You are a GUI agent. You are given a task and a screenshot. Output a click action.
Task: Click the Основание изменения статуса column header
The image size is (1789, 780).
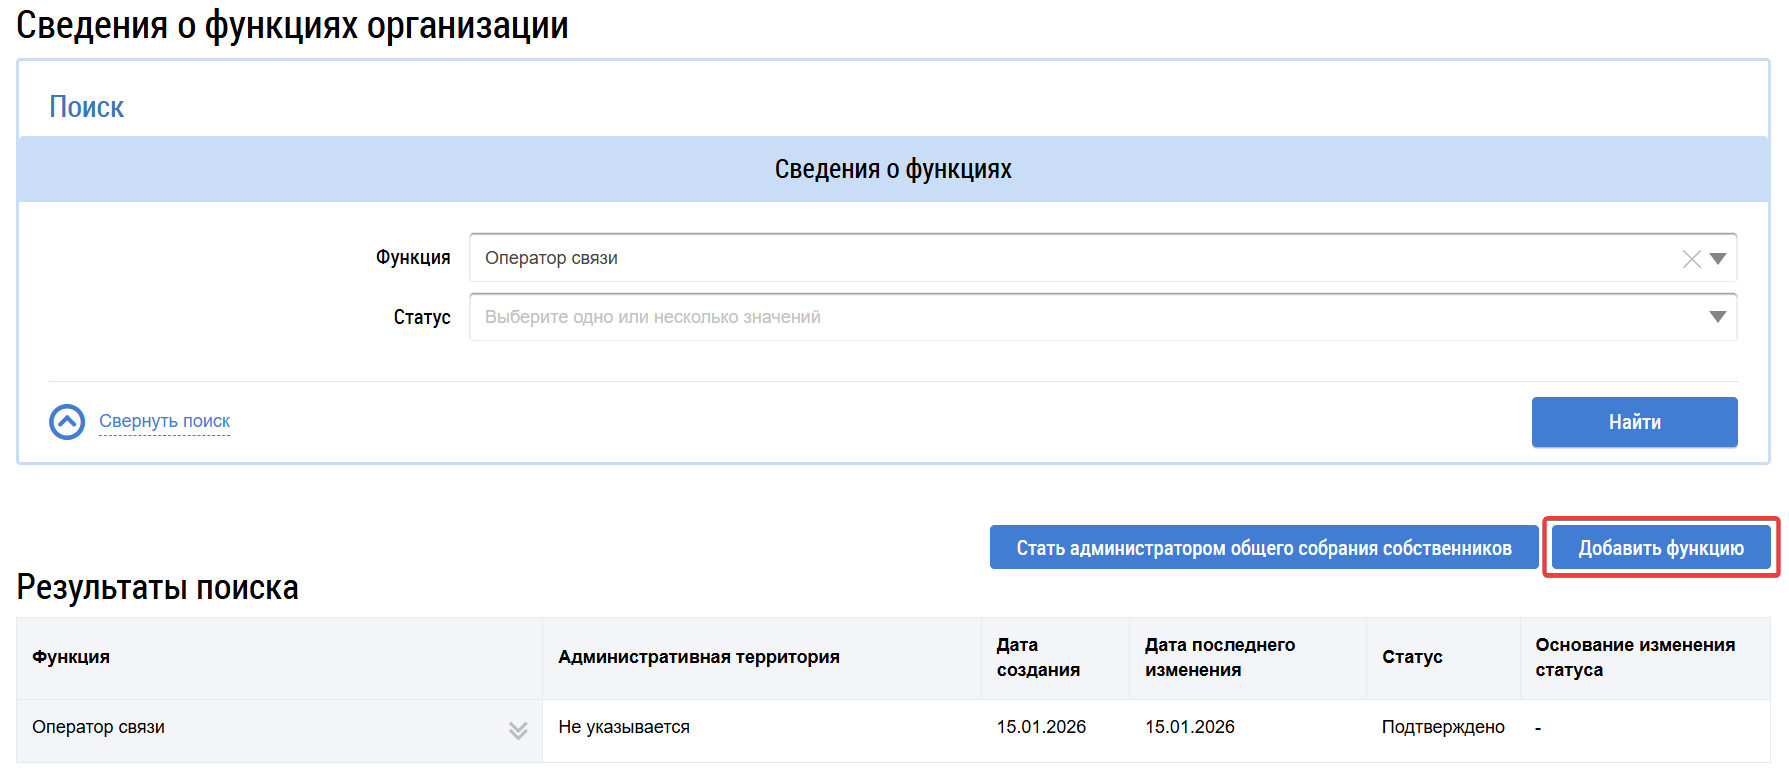1634,657
